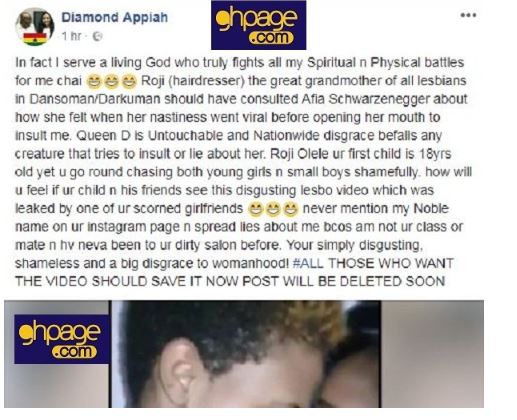Click the blurred area below ghpage watermark

pyautogui.click(x=57, y=385)
